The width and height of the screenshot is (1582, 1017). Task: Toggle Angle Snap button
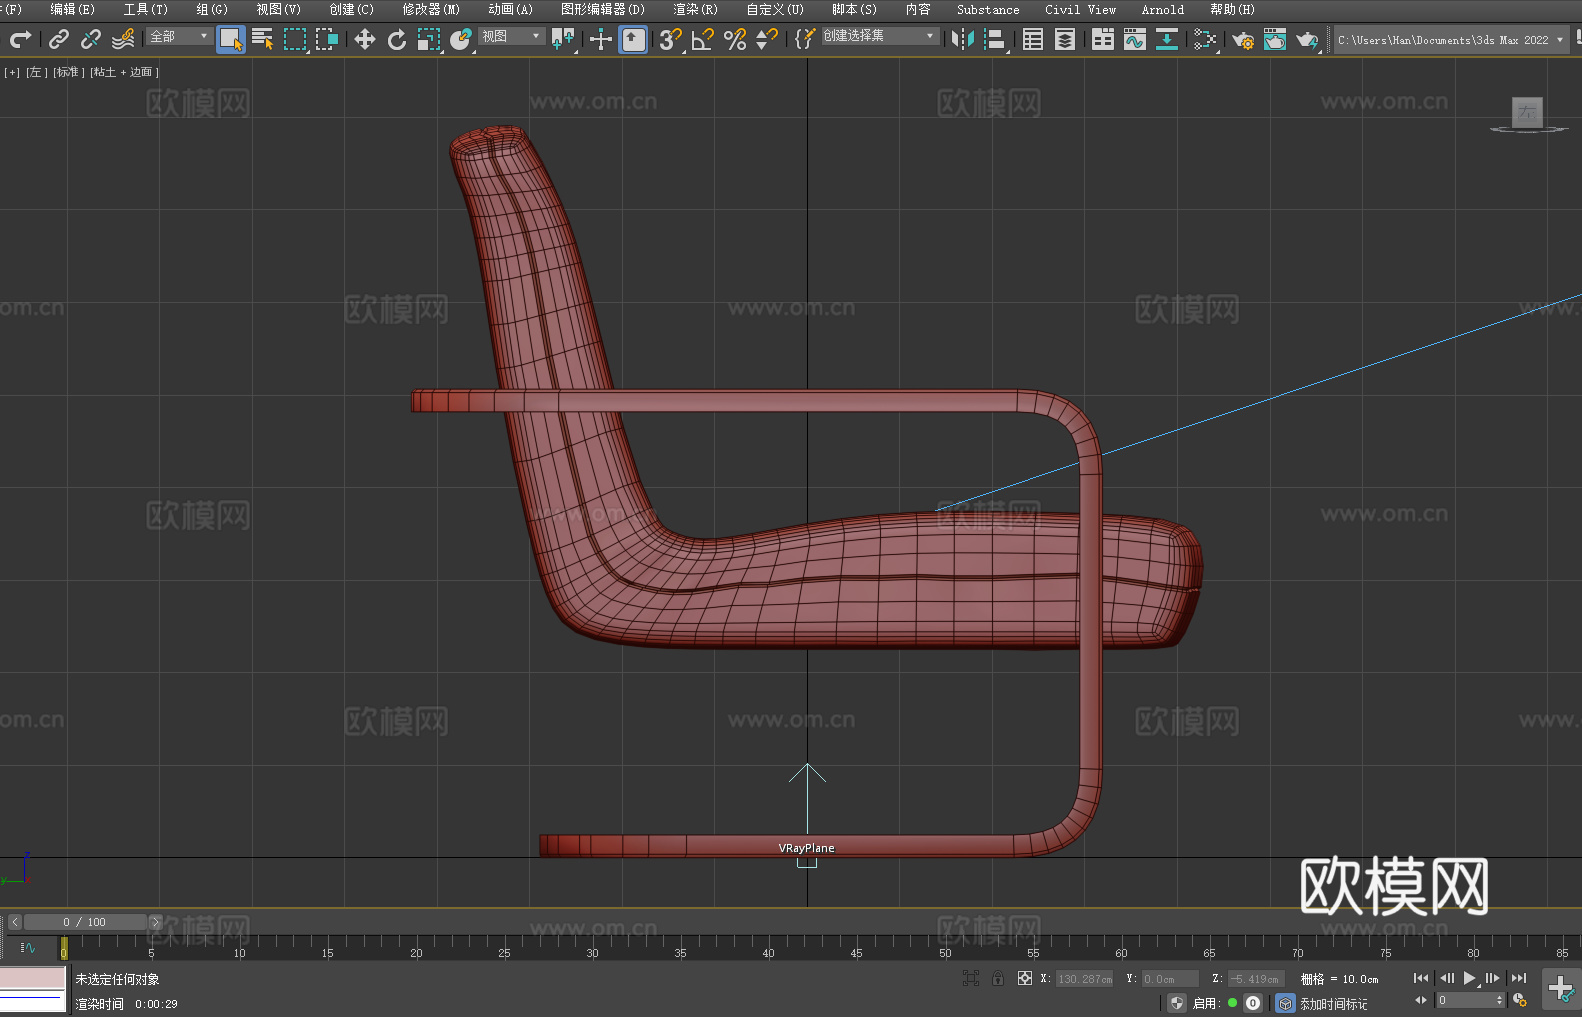(703, 39)
